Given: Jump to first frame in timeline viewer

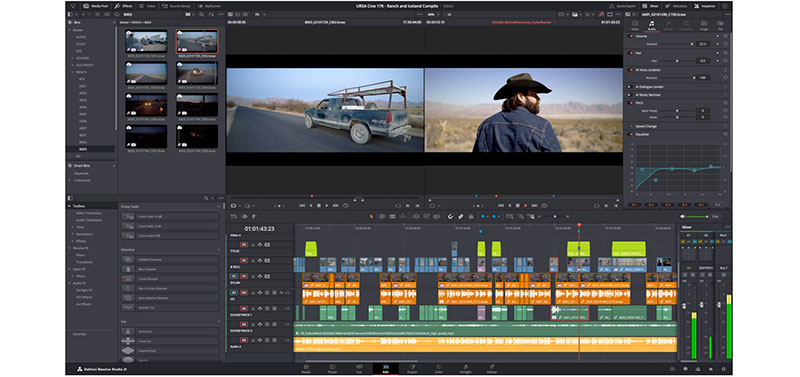Looking at the screenshot, I should [500, 206].
